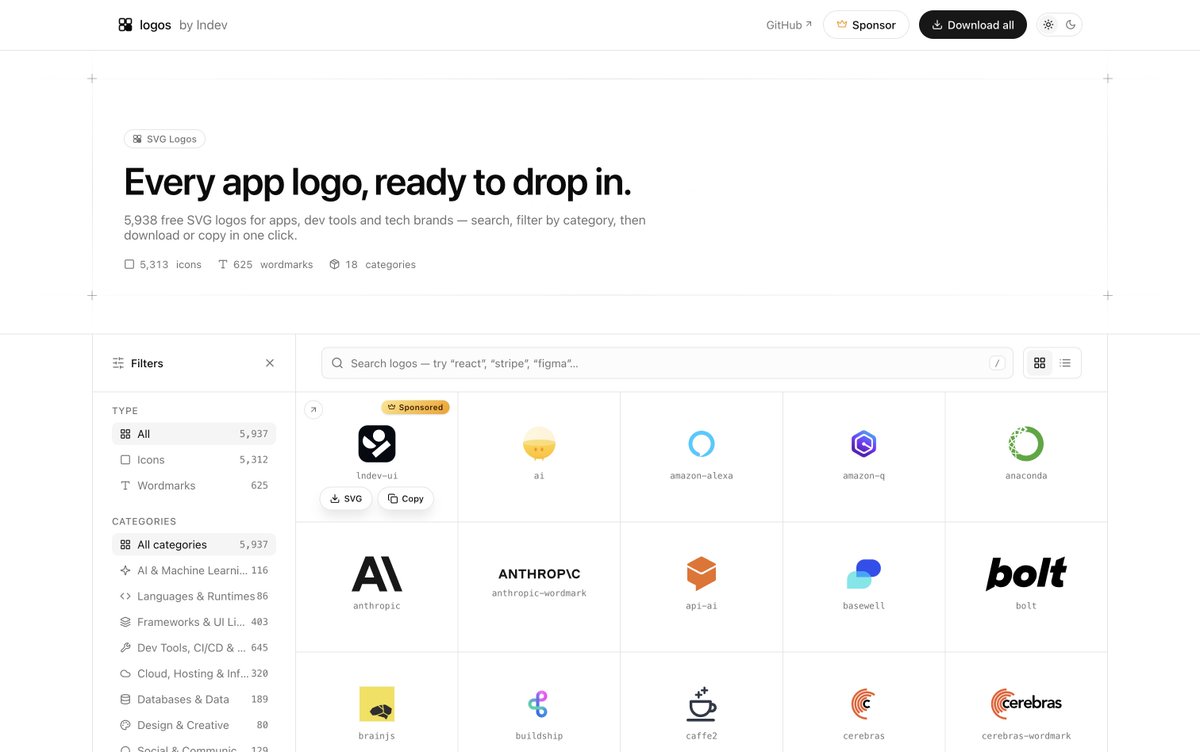
Task: Switch to dark theme moon icon
Action: tap(1071, 25)
